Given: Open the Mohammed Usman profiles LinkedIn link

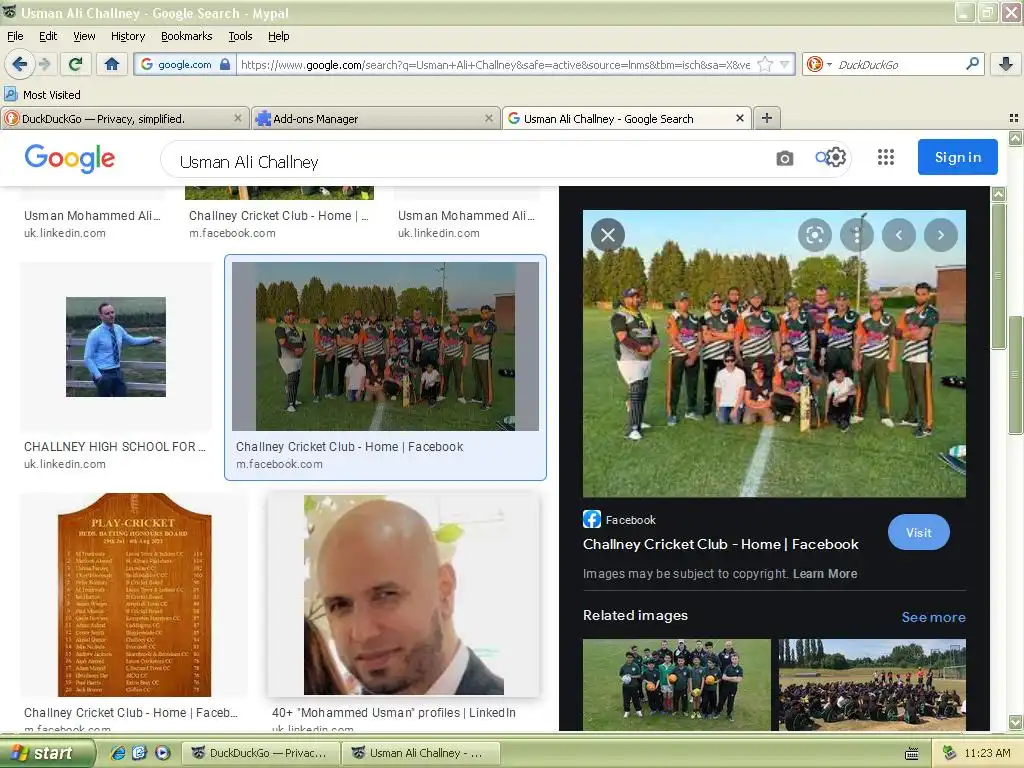Looking at the screenshot, I should 394,712.
